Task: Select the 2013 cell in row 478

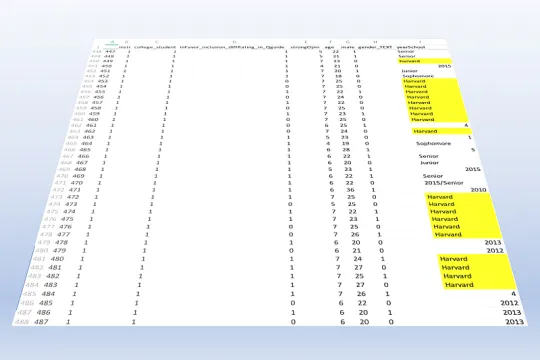Action: (493, 243)
